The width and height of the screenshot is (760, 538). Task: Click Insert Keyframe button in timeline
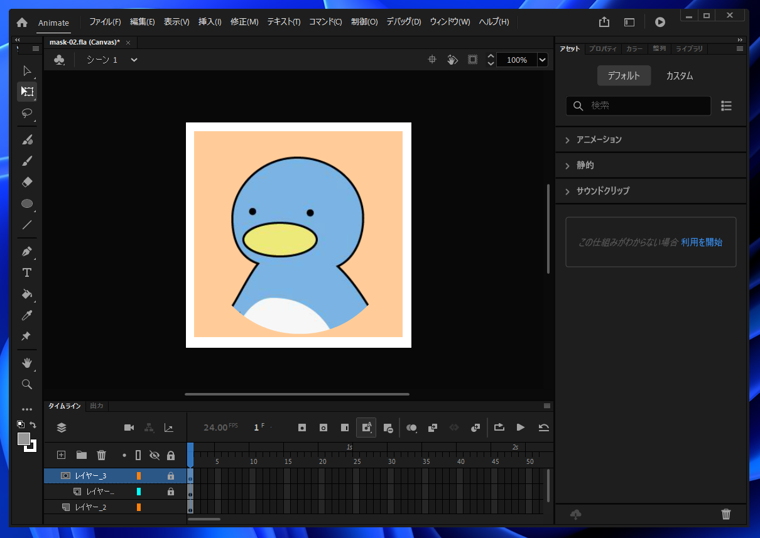pyautogui.click(x=302, y=427)
